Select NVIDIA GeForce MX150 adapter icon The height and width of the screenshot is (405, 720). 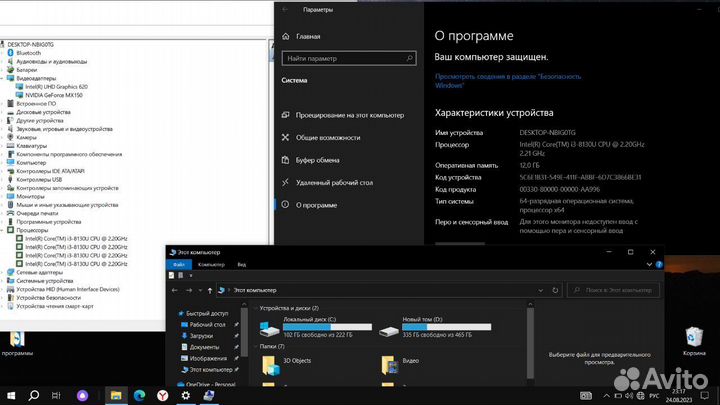[x=19, y=95]
